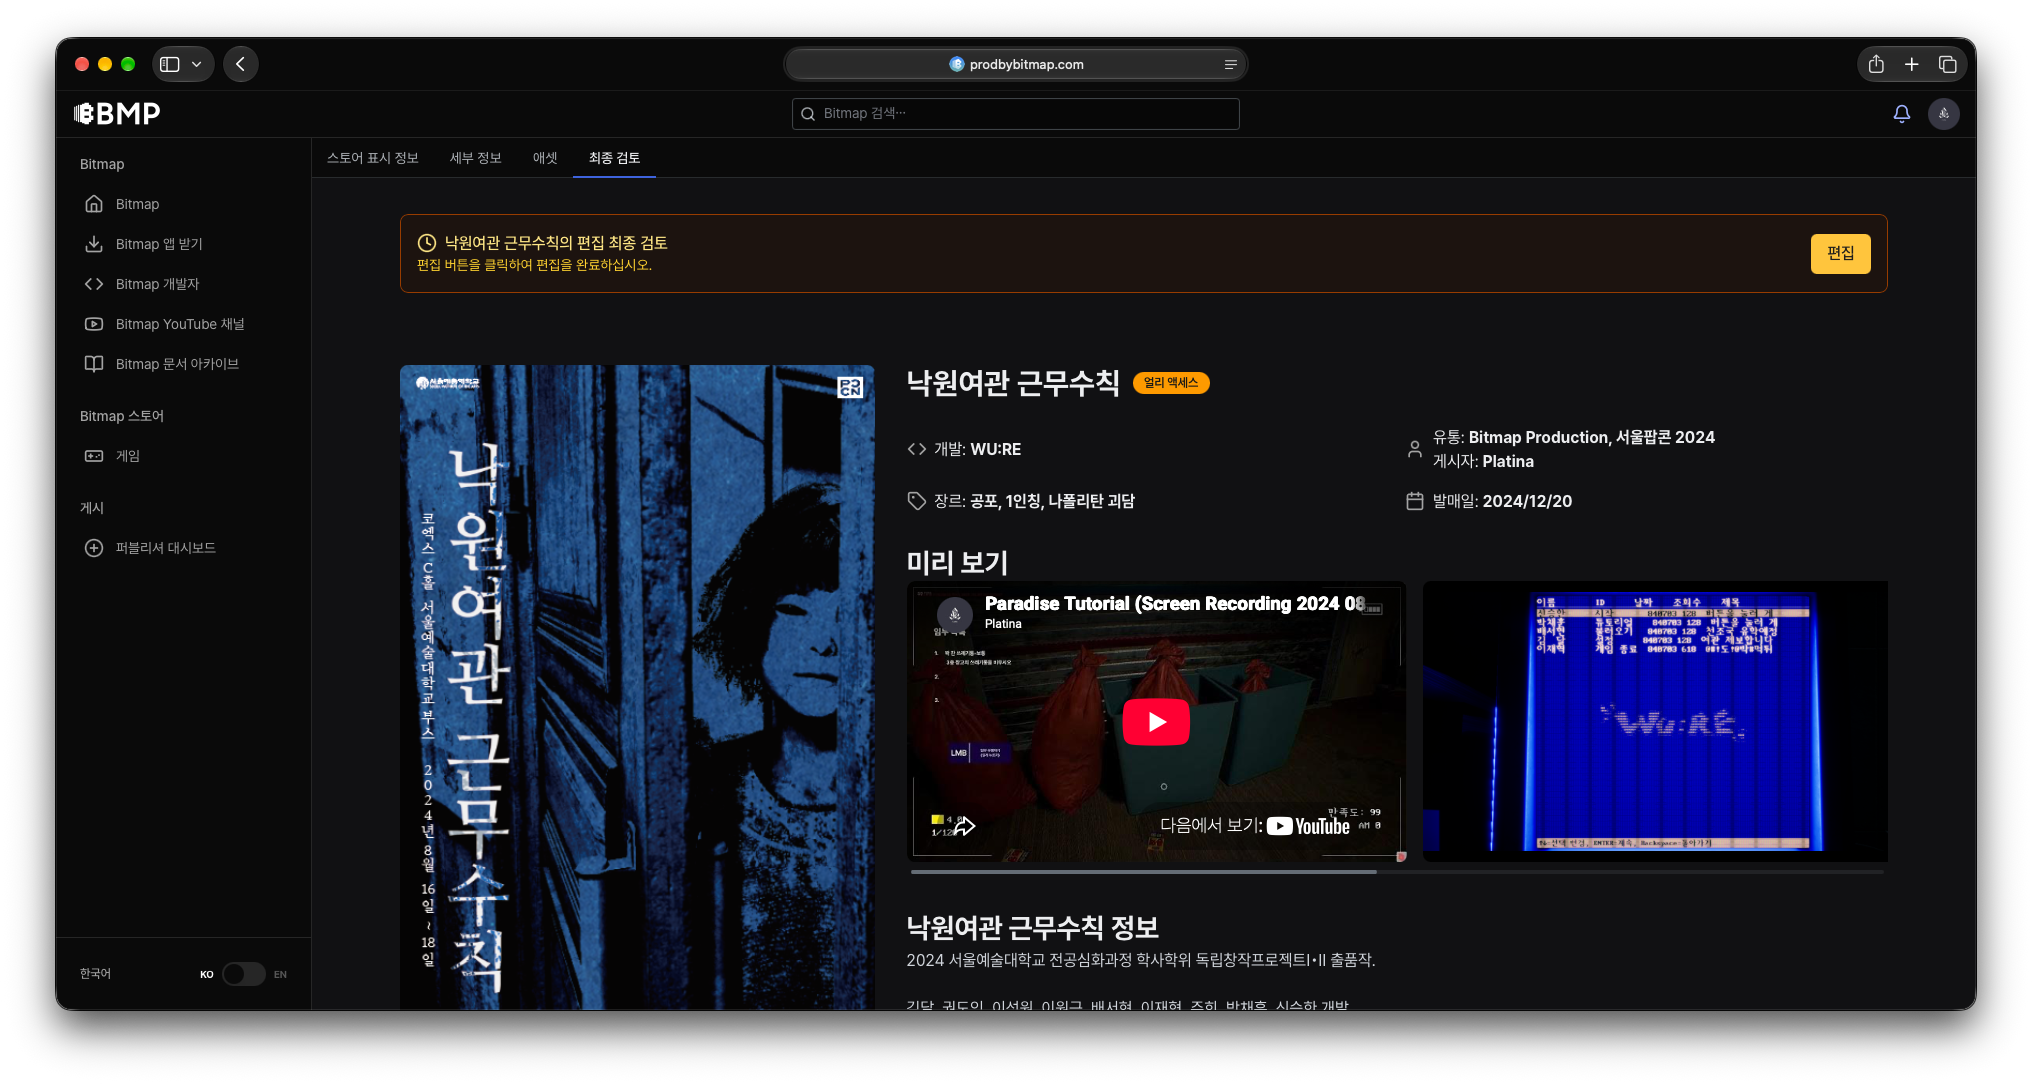Open a new Safari tab
The image size is (2032, 1084).
(1911, 64)
